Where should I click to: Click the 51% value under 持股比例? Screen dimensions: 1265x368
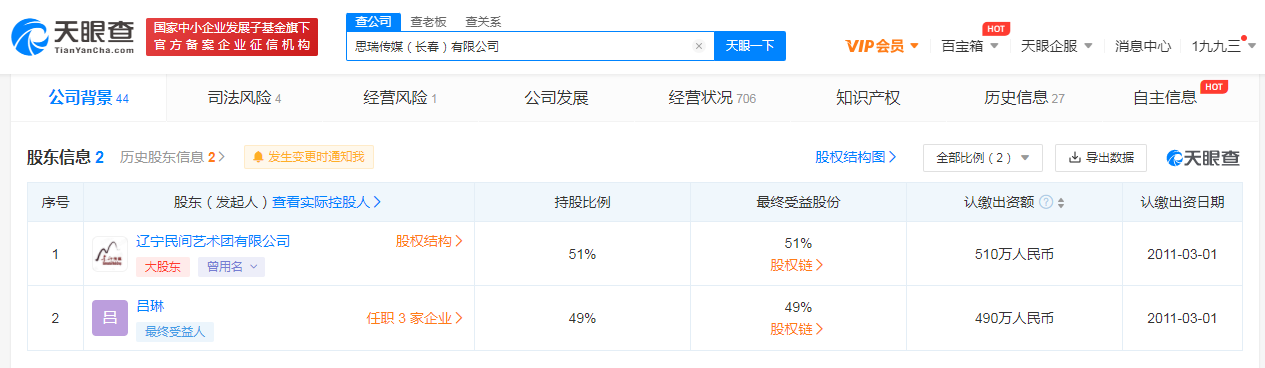[582, 254]
